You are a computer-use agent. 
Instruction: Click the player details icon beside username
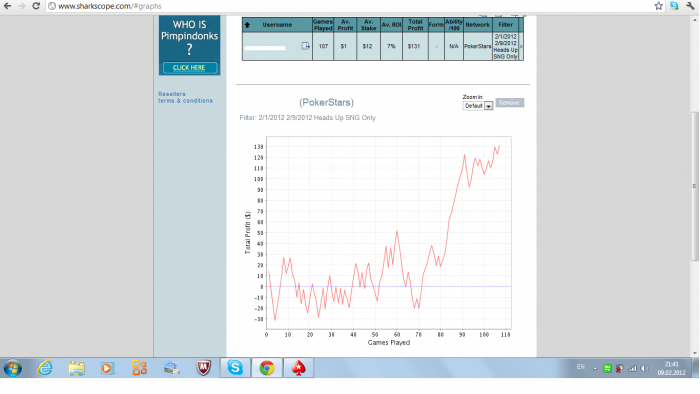click(305, 46)
